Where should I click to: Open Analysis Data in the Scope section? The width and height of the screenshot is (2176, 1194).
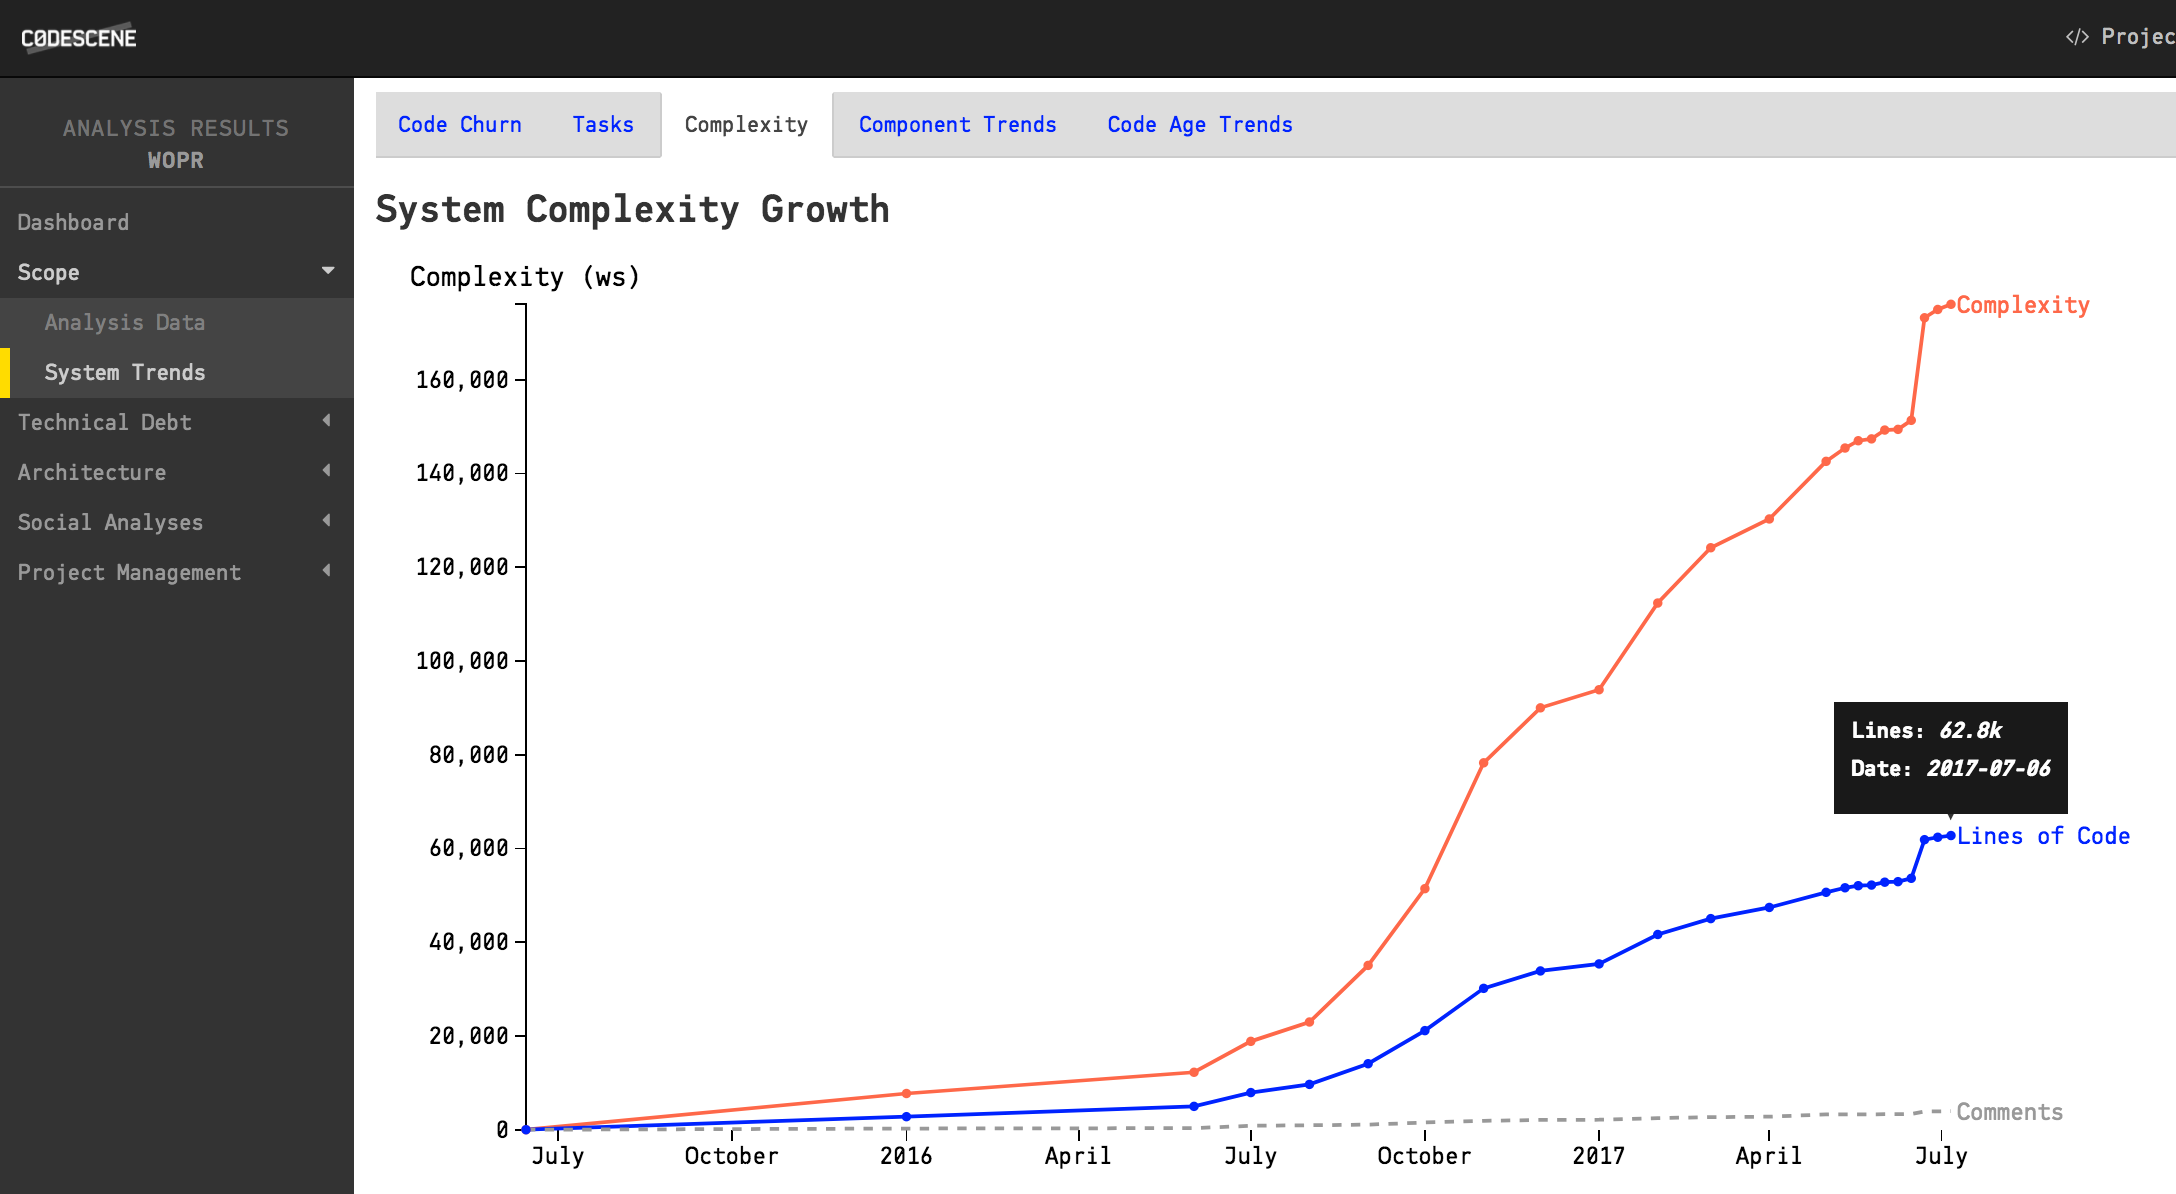click(x=125, y=322)
